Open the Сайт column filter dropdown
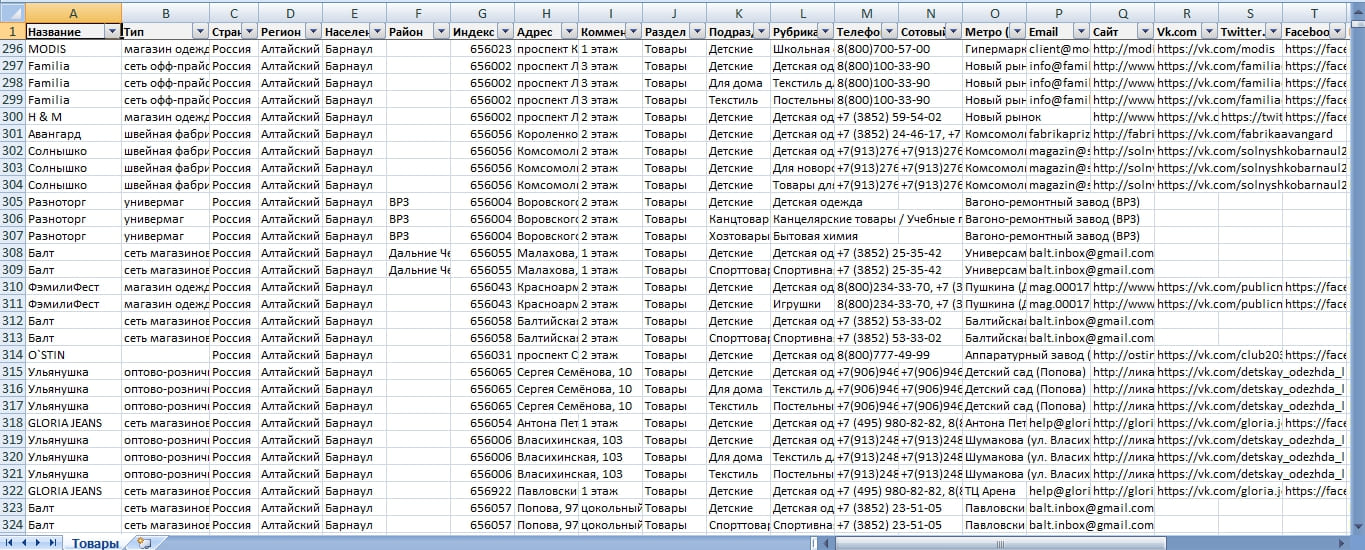1365x550 pixels. [1144, 32]
